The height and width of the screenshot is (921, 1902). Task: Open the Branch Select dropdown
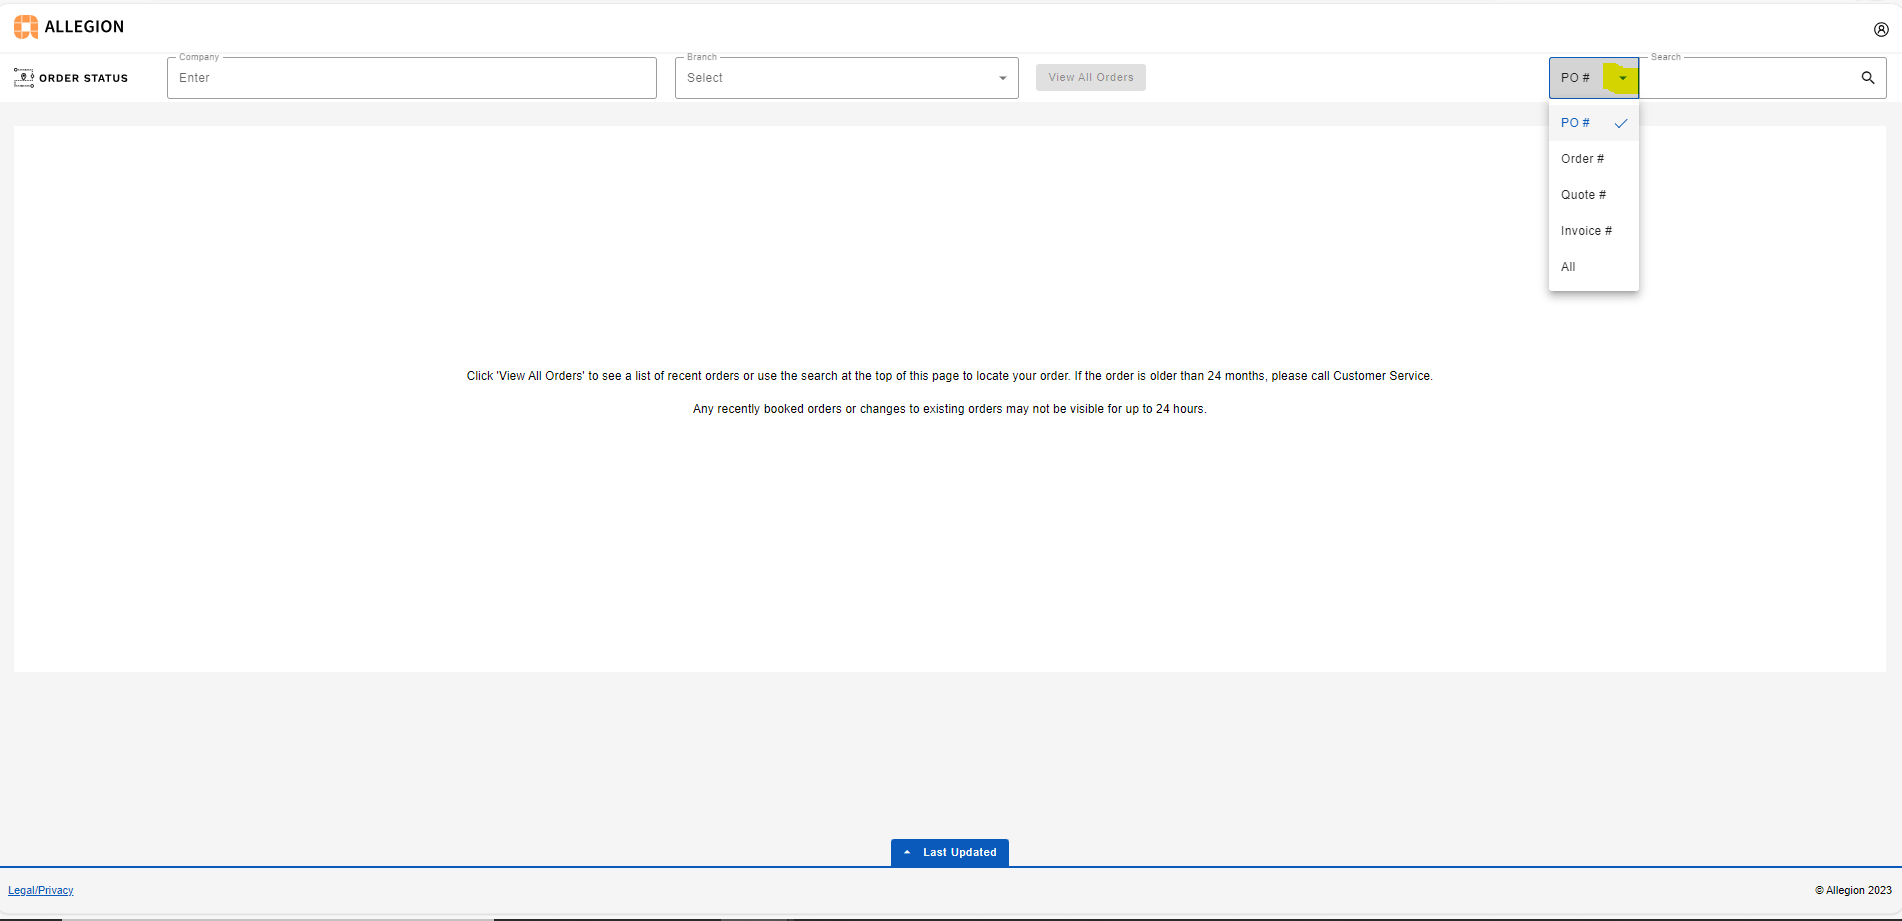click(x=846, y=78)
